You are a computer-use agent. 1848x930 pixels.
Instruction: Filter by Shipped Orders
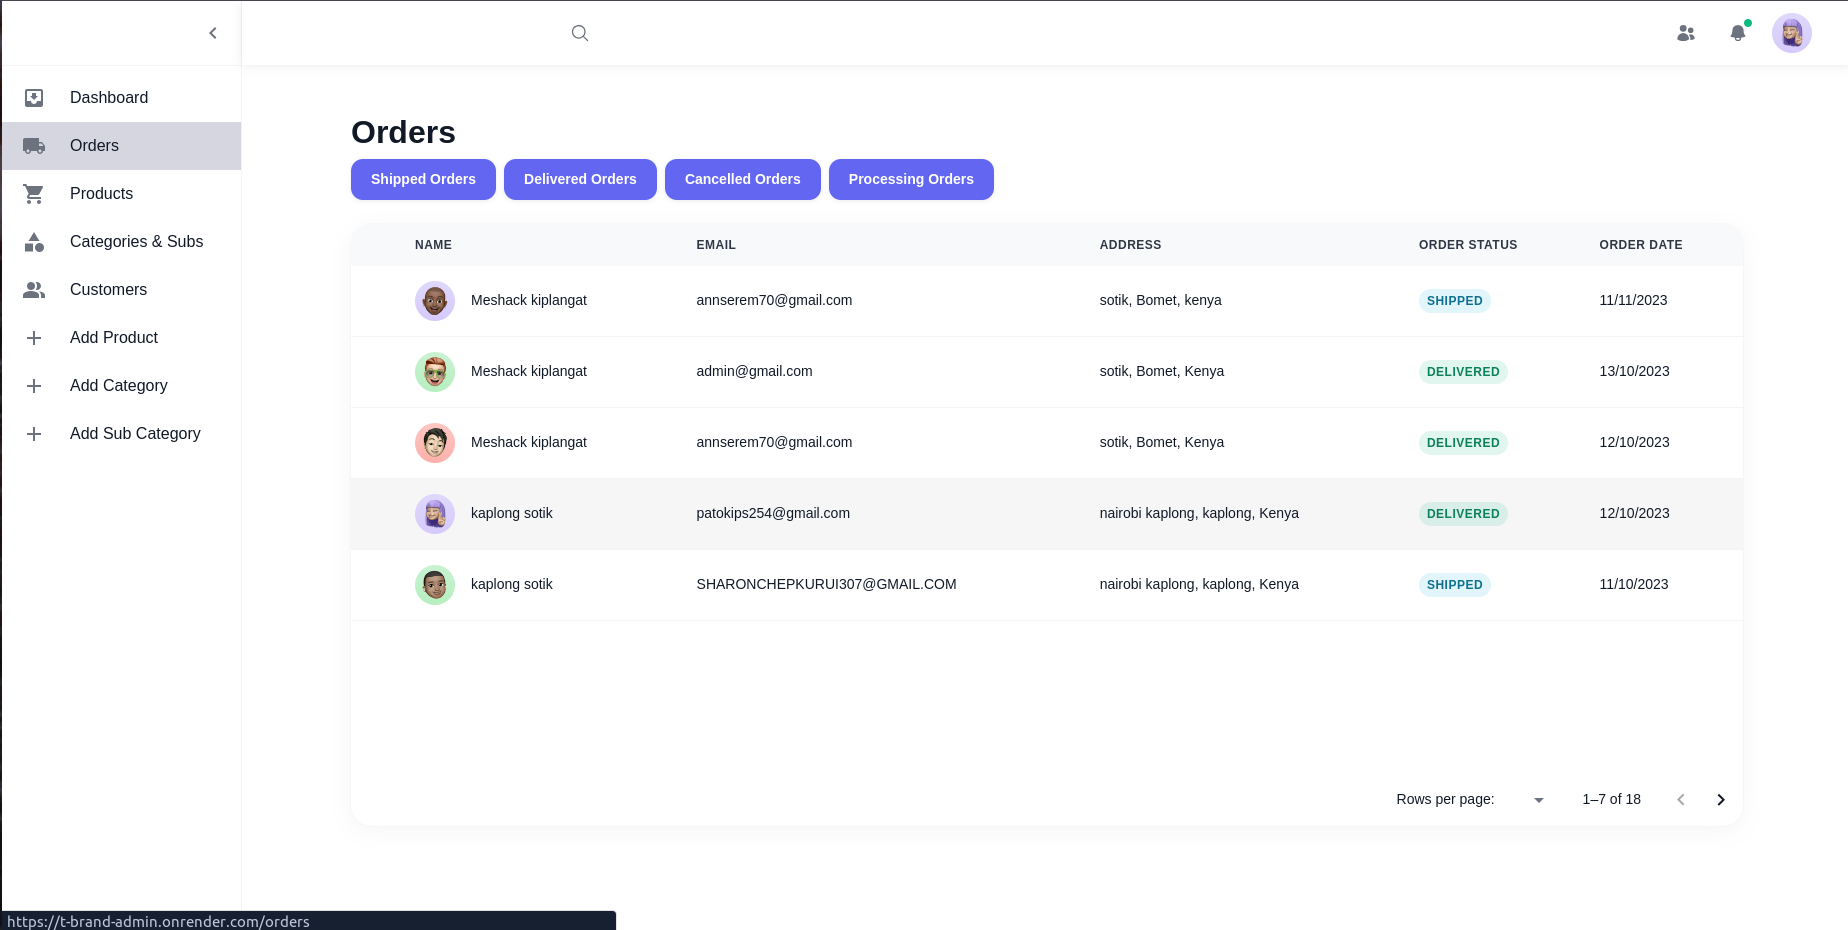423,180
